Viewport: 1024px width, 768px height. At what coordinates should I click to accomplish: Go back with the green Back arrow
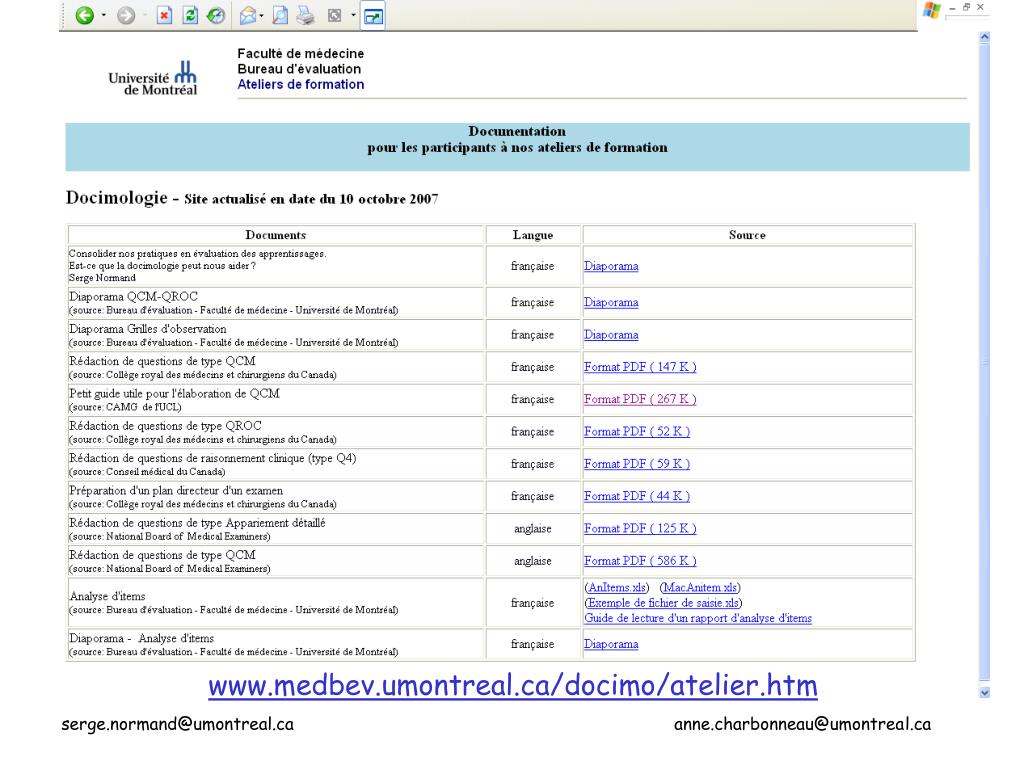pos(84,15)
